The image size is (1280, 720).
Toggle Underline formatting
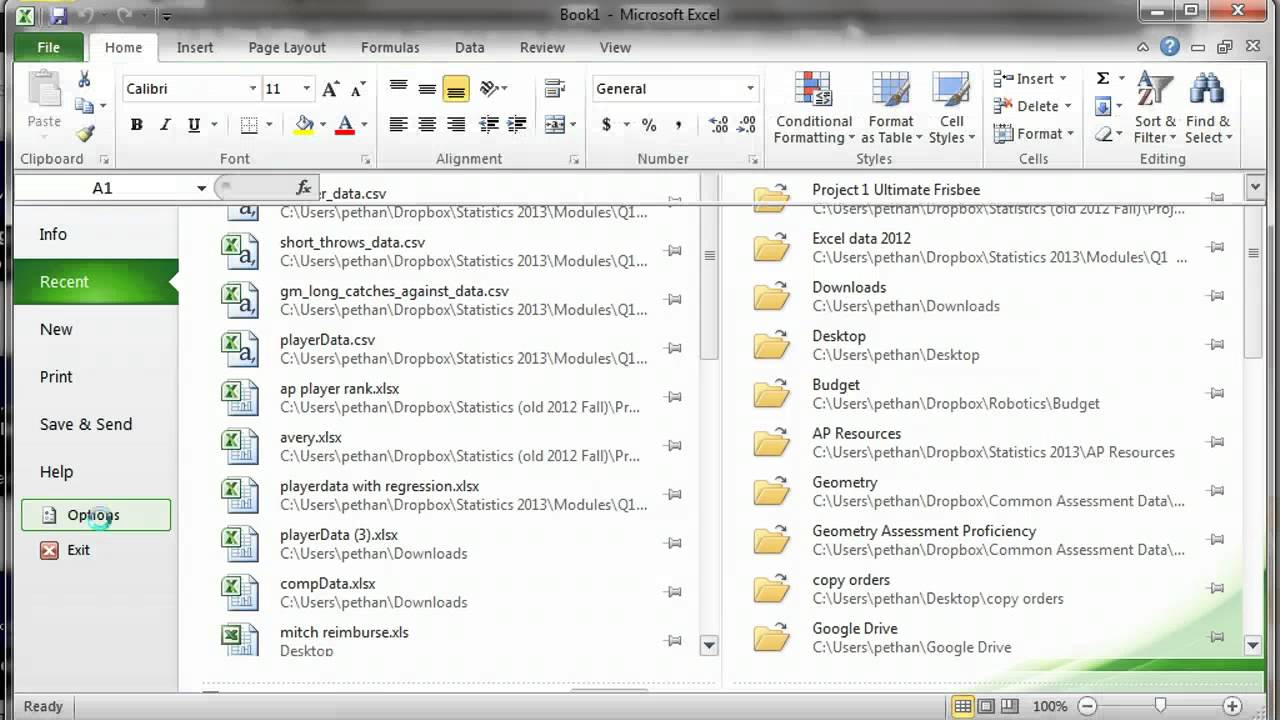tap(193, 125)
